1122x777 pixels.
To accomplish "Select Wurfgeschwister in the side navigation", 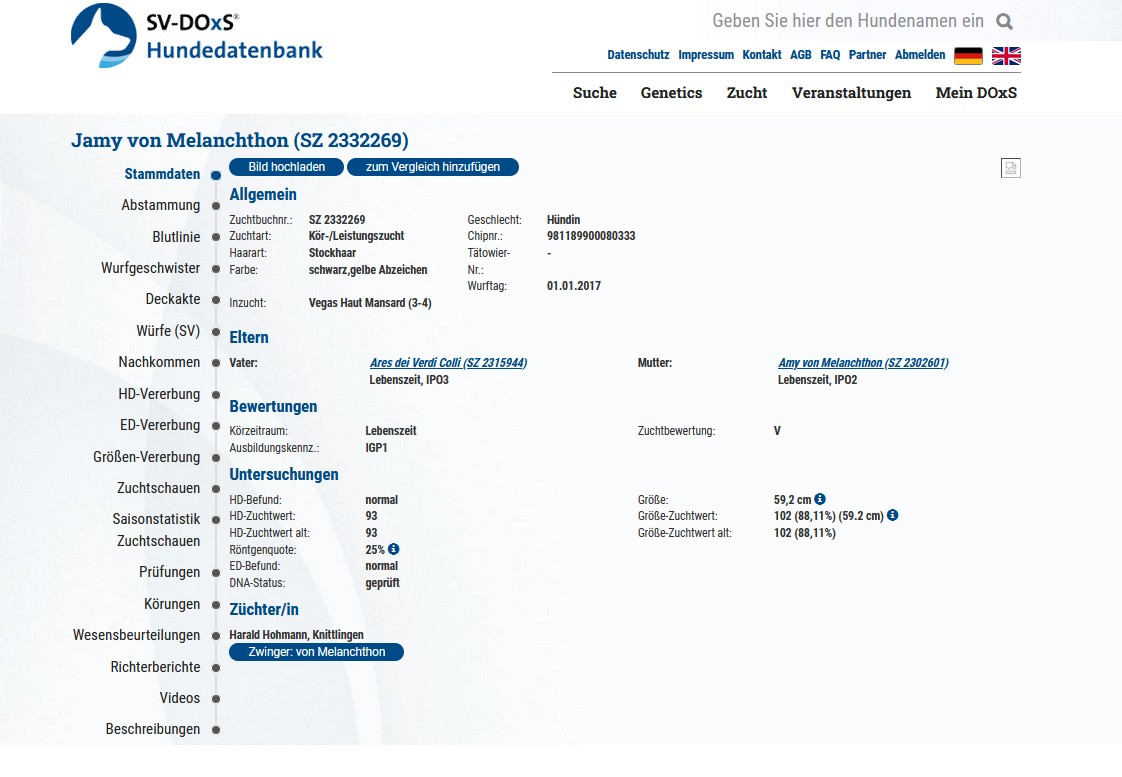I will [150, 268].
